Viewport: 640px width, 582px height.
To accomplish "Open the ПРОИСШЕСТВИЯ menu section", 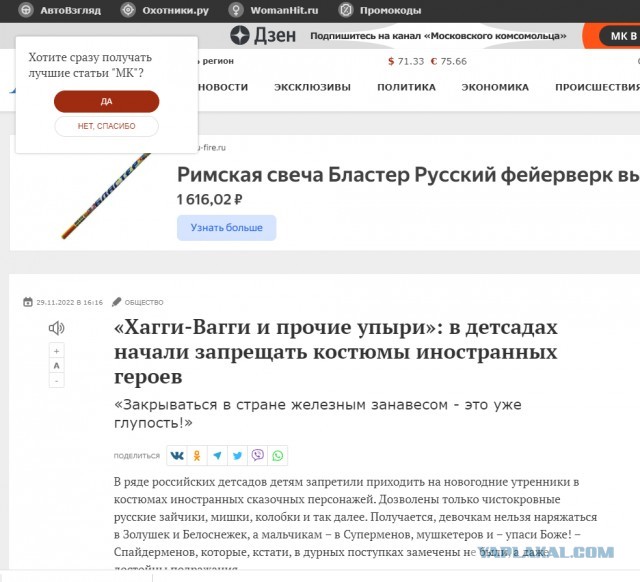I will coord(598,87).
